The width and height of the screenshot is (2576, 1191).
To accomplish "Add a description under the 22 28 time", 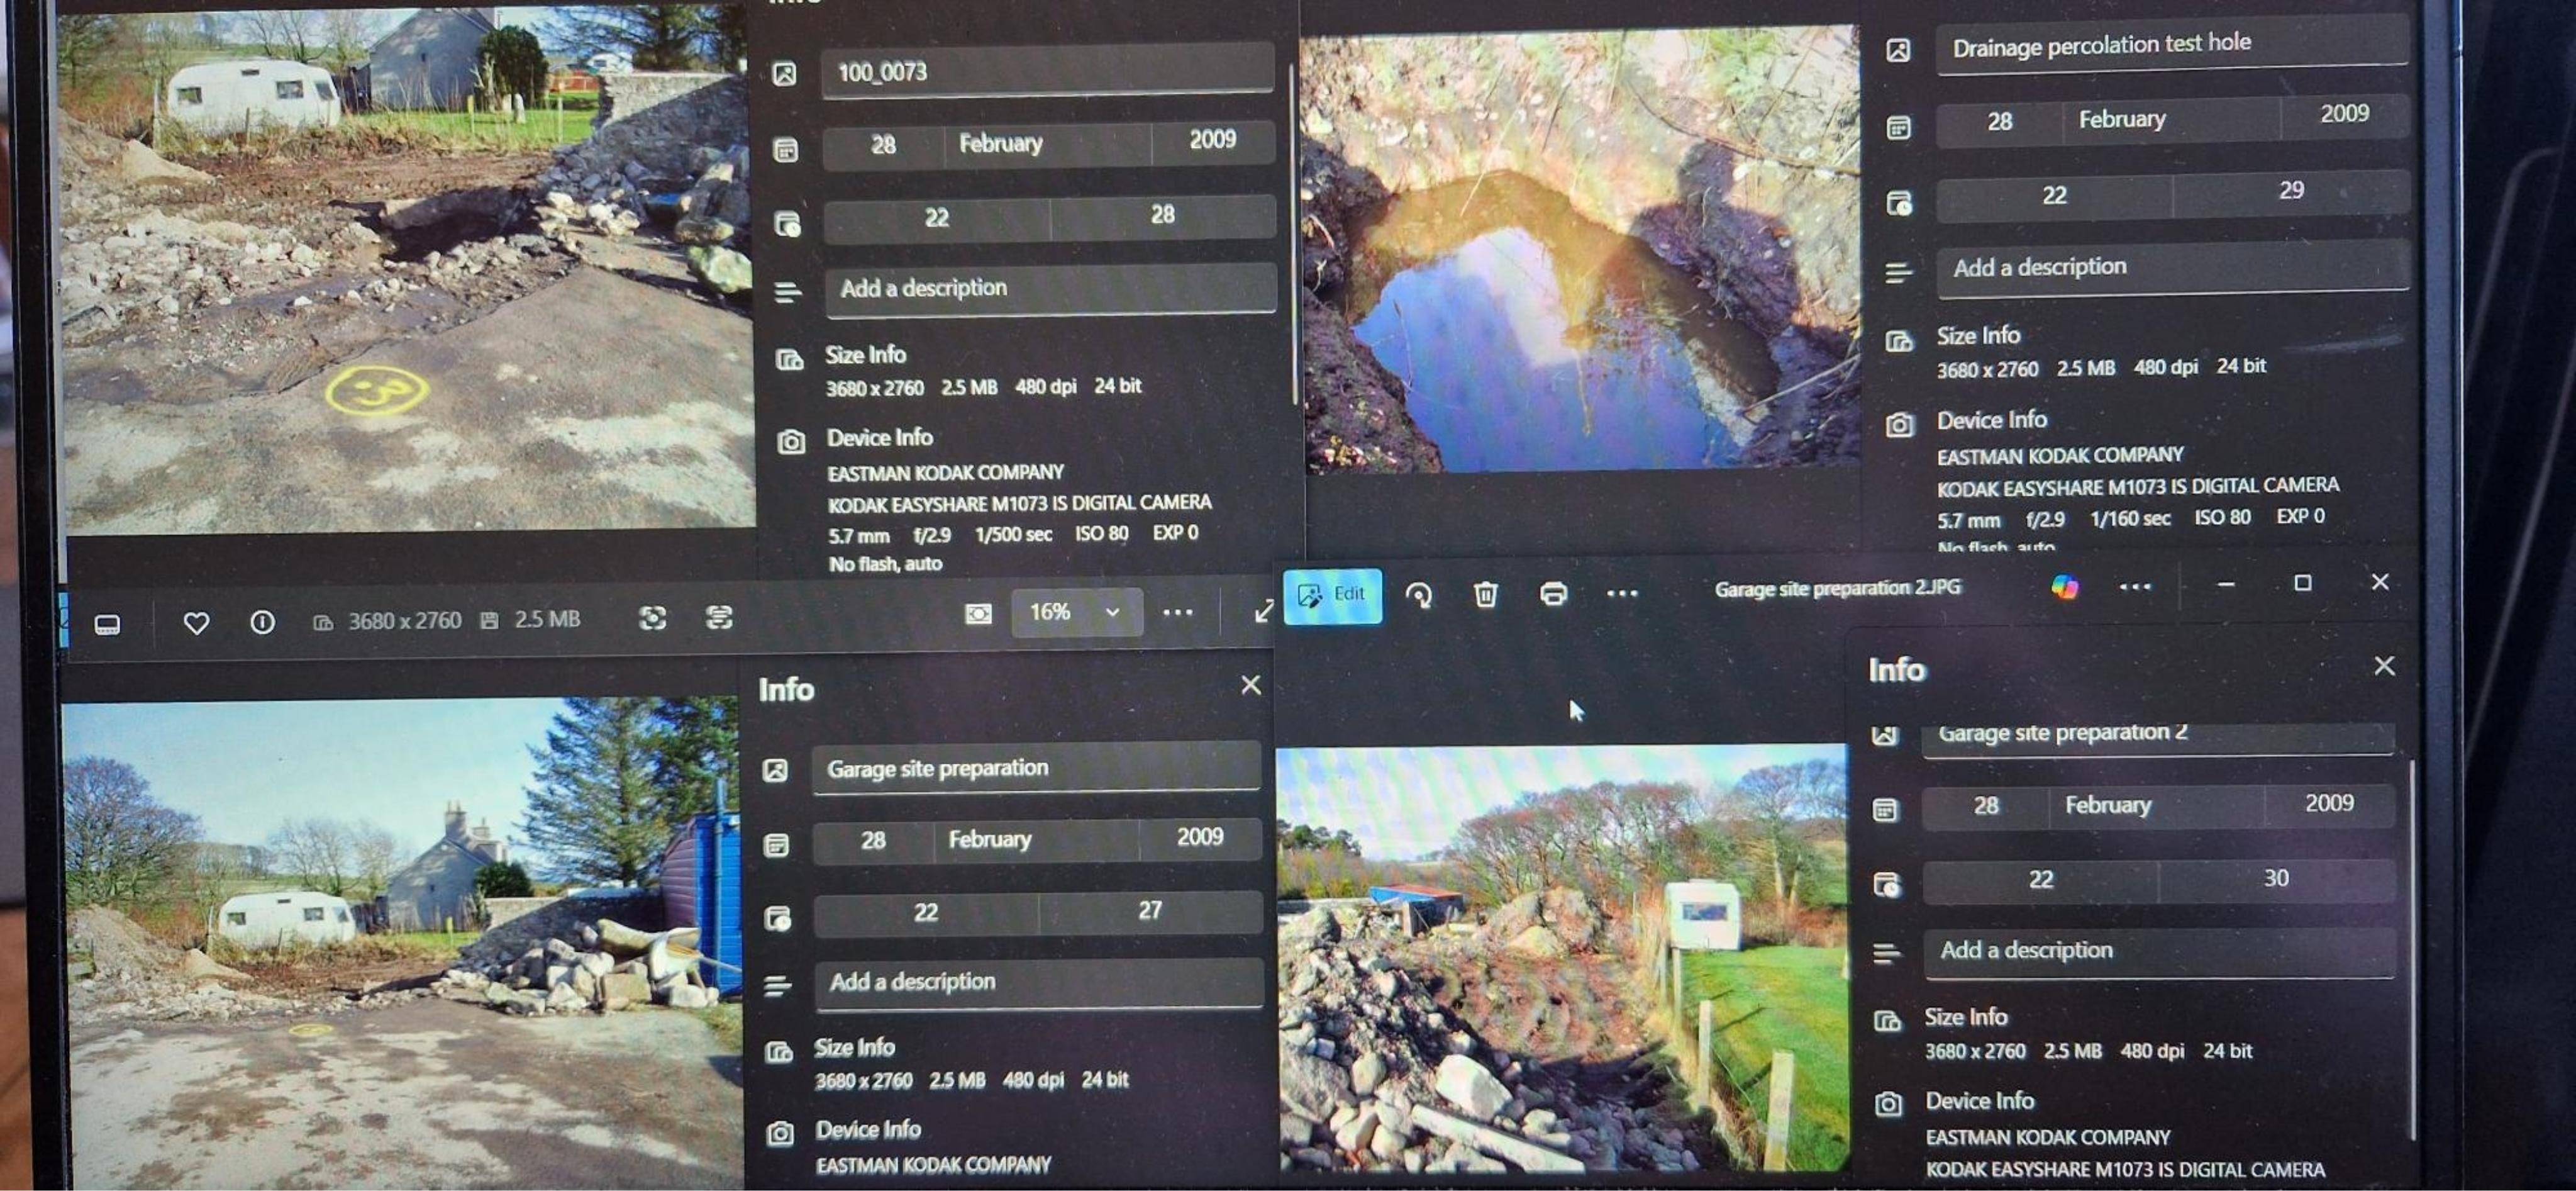I will click(1050, 289).
